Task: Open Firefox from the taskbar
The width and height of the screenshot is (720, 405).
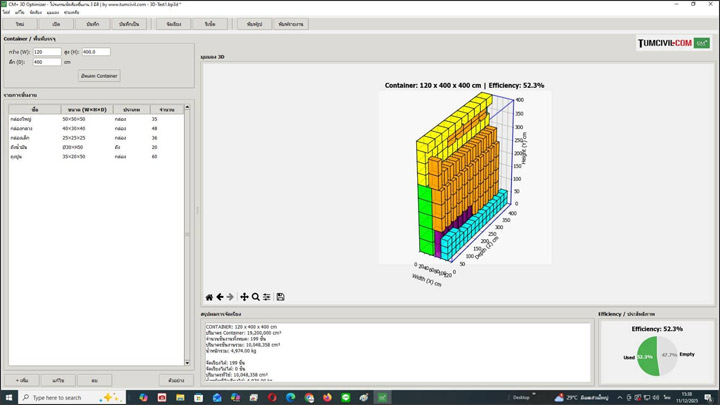Action: click(x=327, y=397)
